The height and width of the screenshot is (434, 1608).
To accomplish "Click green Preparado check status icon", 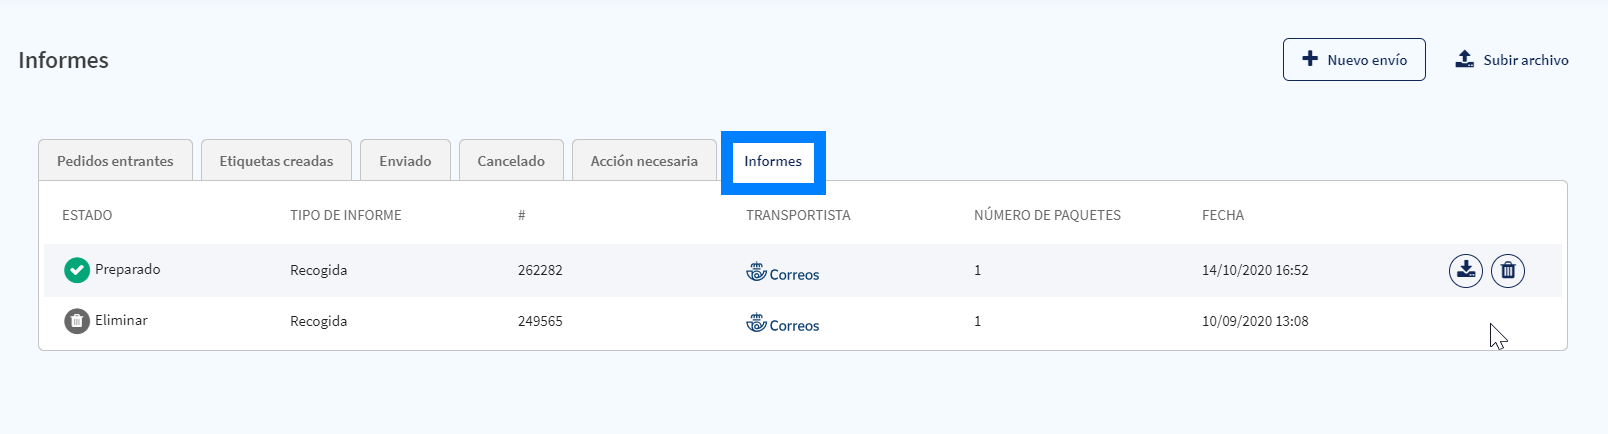I will (77, 270).
